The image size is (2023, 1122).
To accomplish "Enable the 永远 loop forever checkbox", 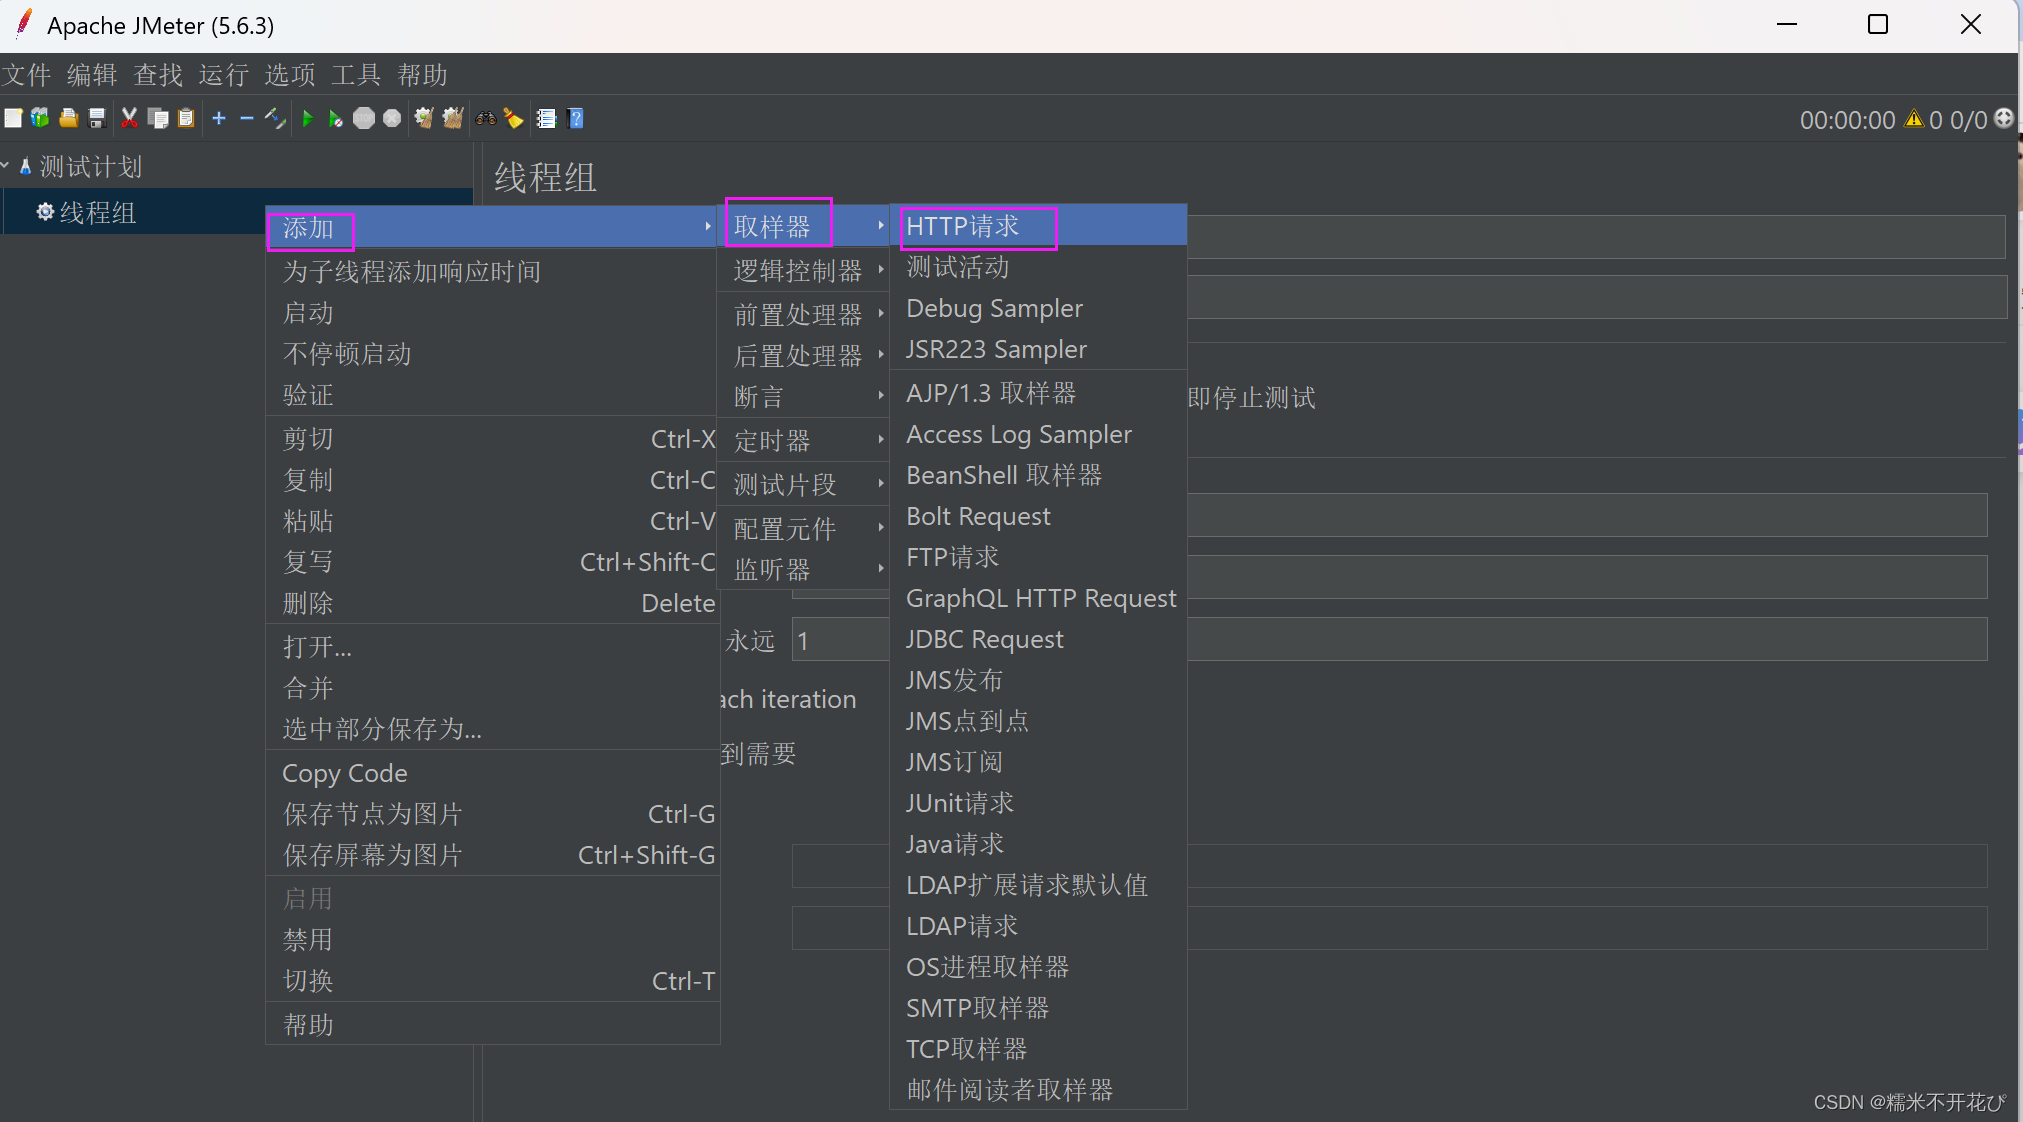I will tap(752, 641).
